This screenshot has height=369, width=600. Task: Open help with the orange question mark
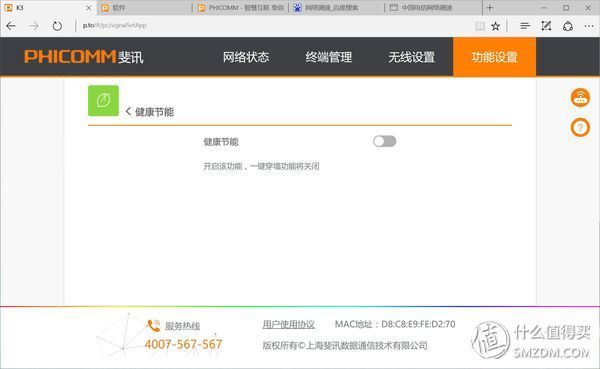click(x=580, y=127)
